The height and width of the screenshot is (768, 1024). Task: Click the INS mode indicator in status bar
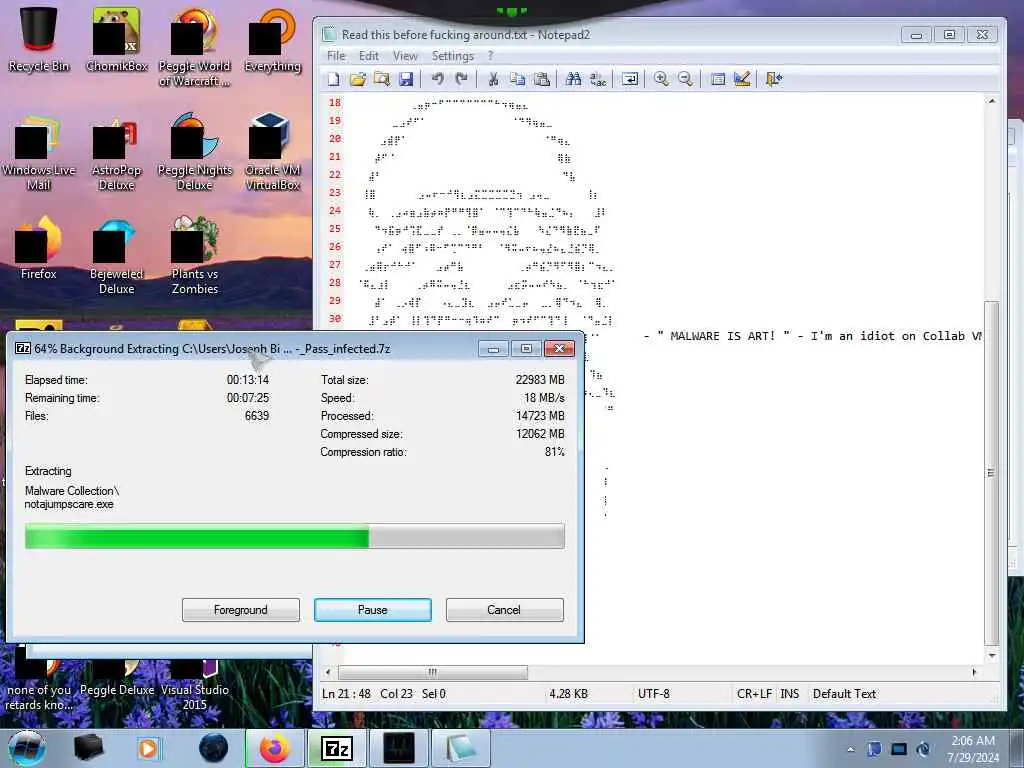(790, 694)
